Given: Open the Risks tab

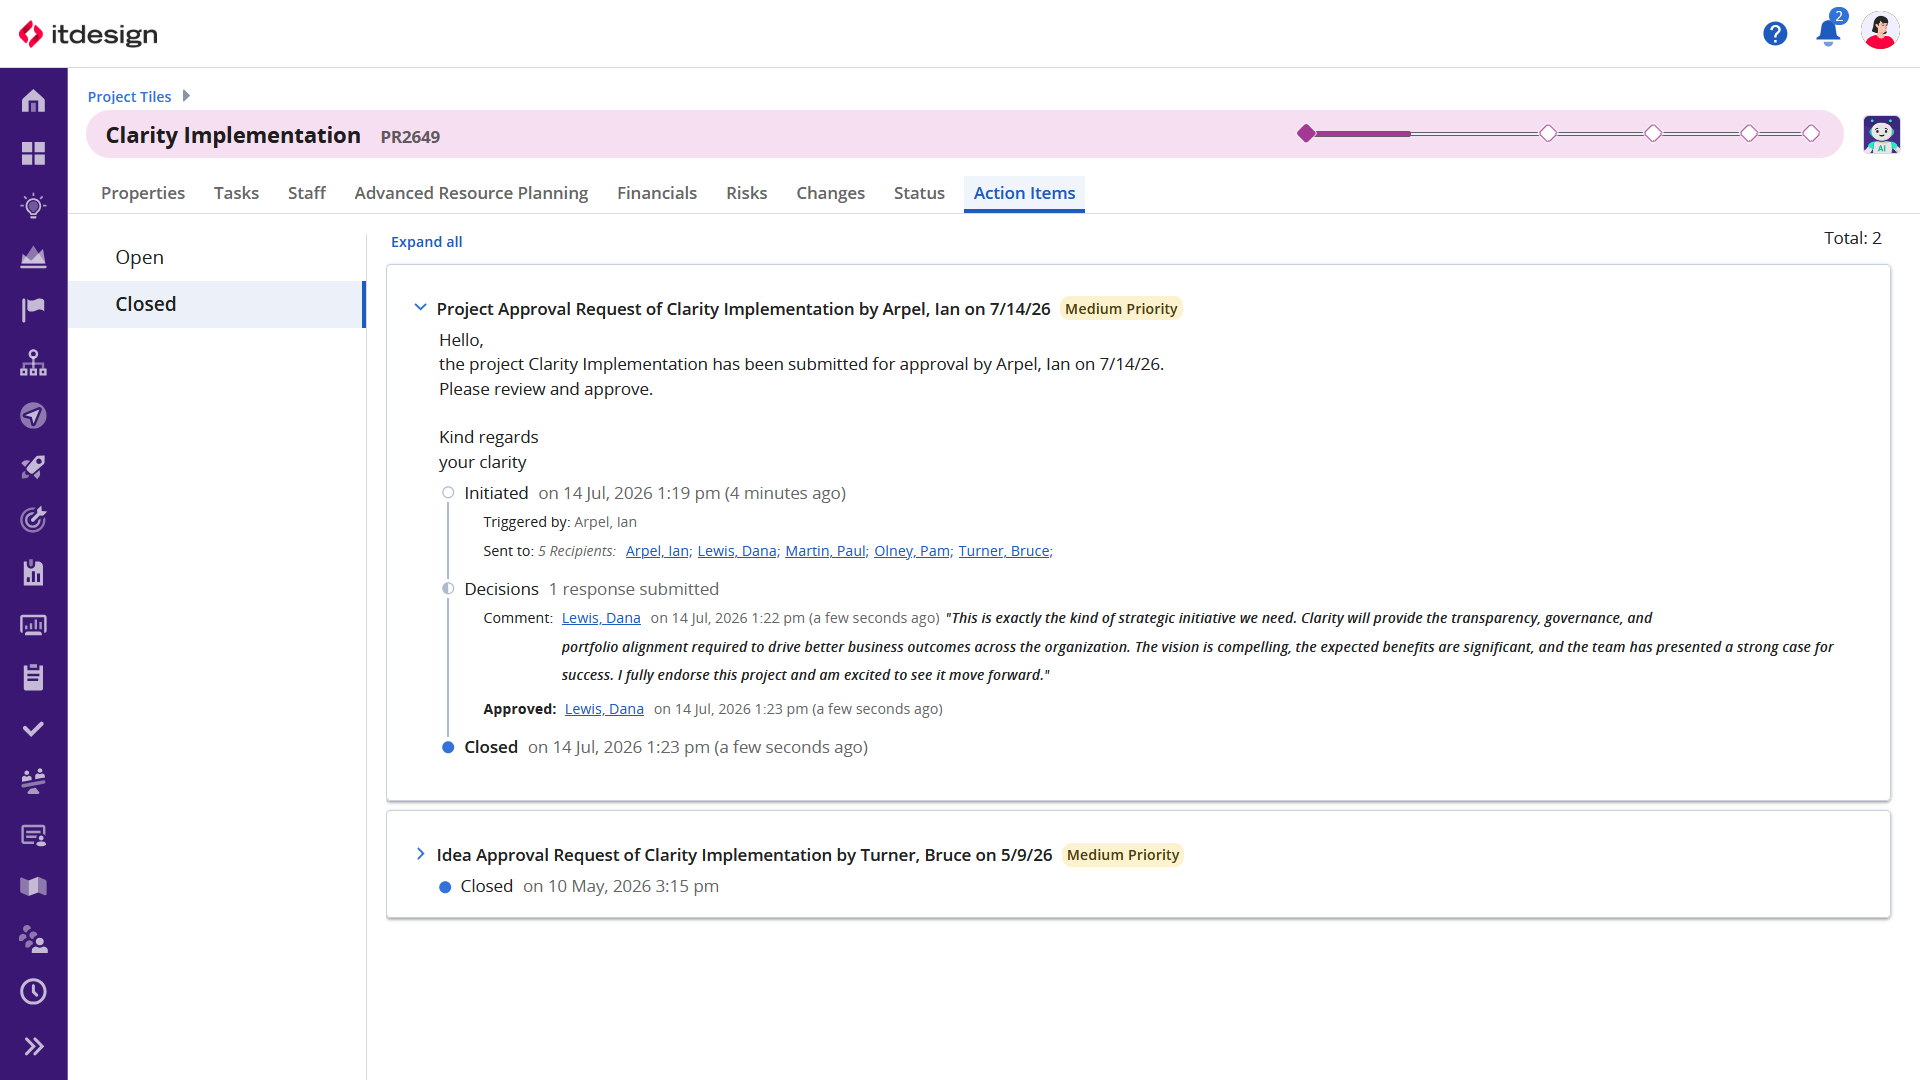Looking at the screenshot, I should tap(747, 193).
